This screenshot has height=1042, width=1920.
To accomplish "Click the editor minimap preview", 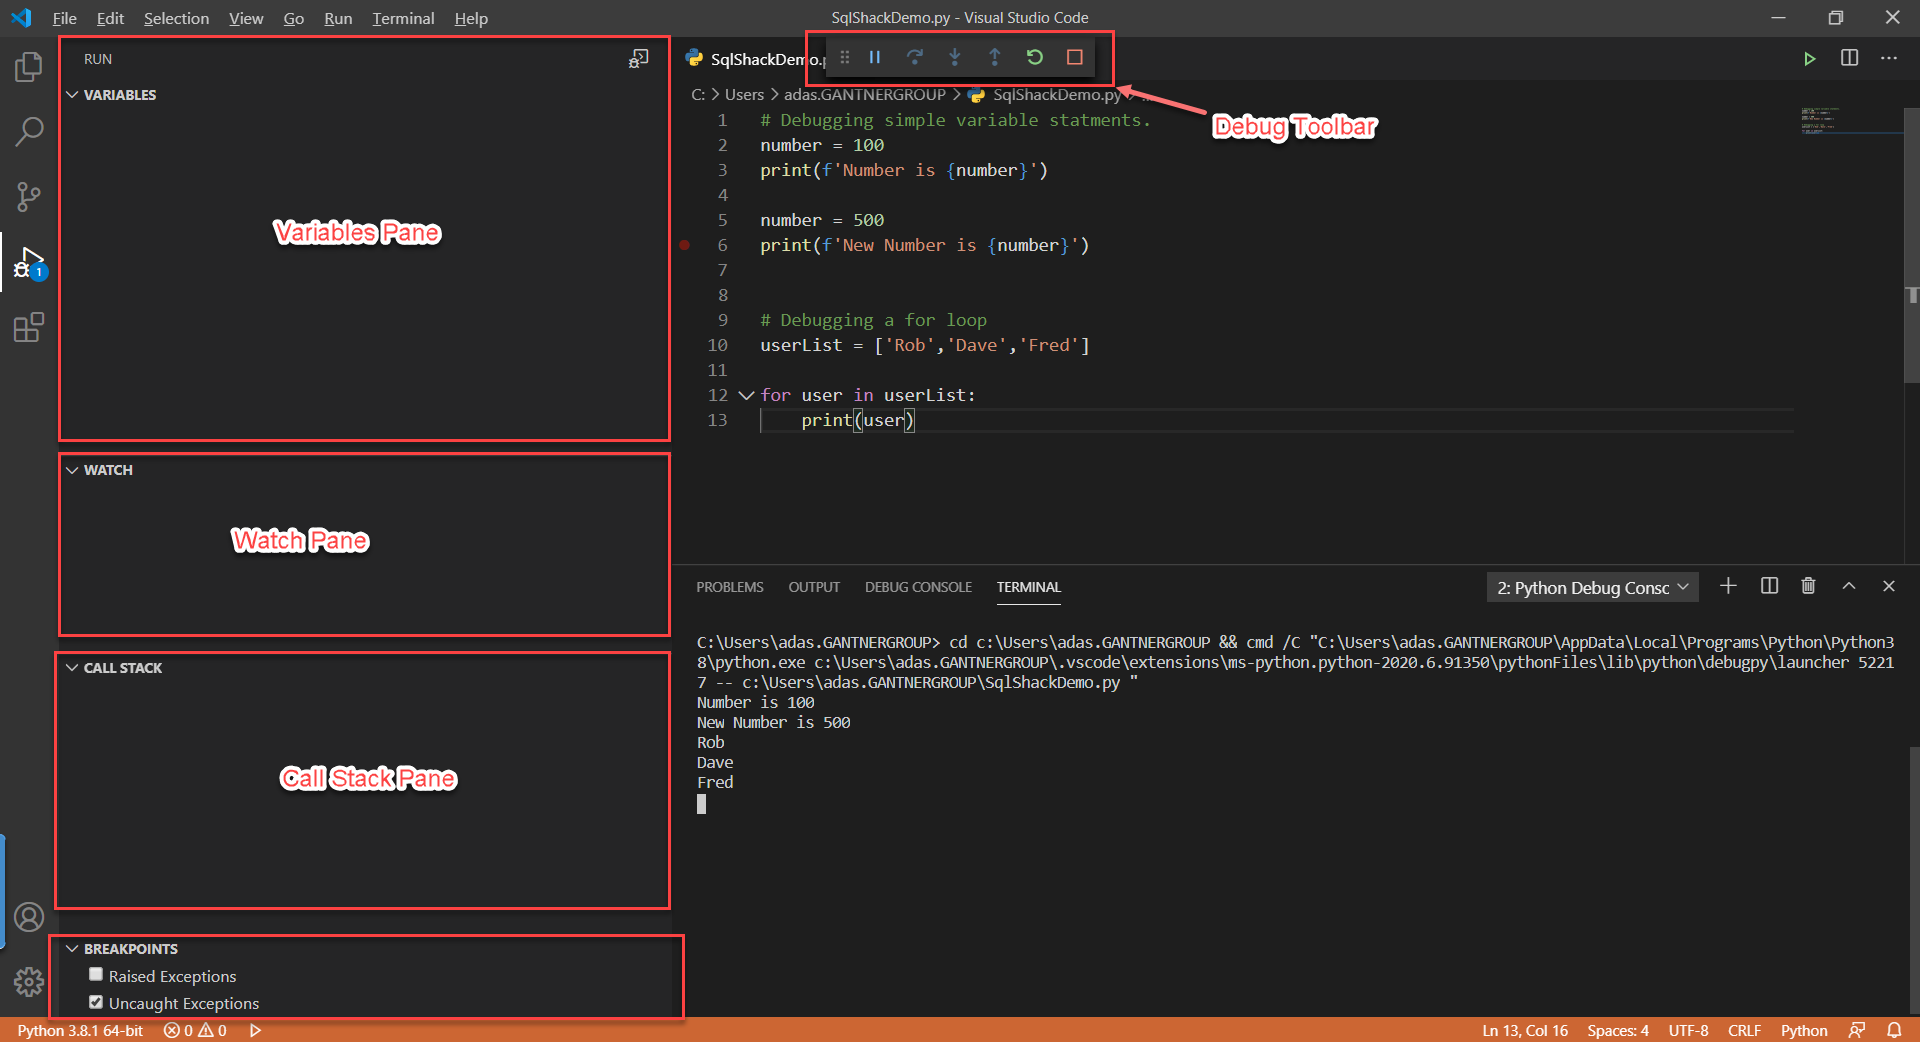I will click(1820, 119).
